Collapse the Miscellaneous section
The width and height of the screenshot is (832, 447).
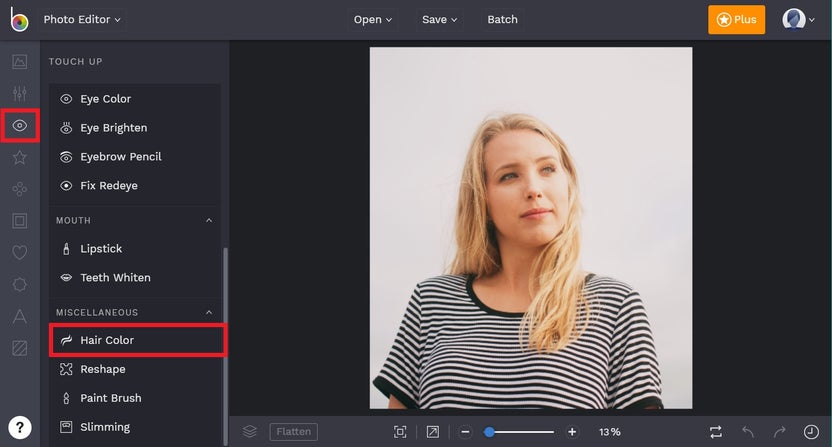click(x=209, y=312)
